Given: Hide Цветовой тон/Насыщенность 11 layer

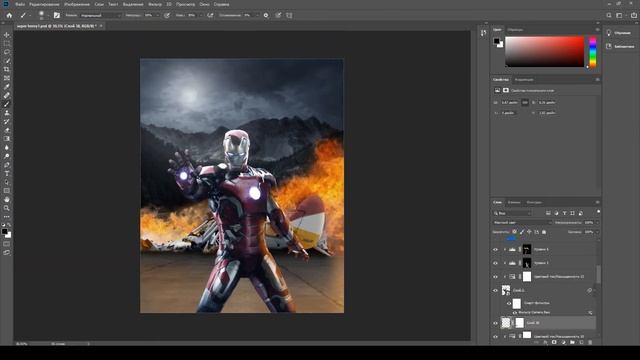Looking at the screenshot, I should [x=496, y=277].
